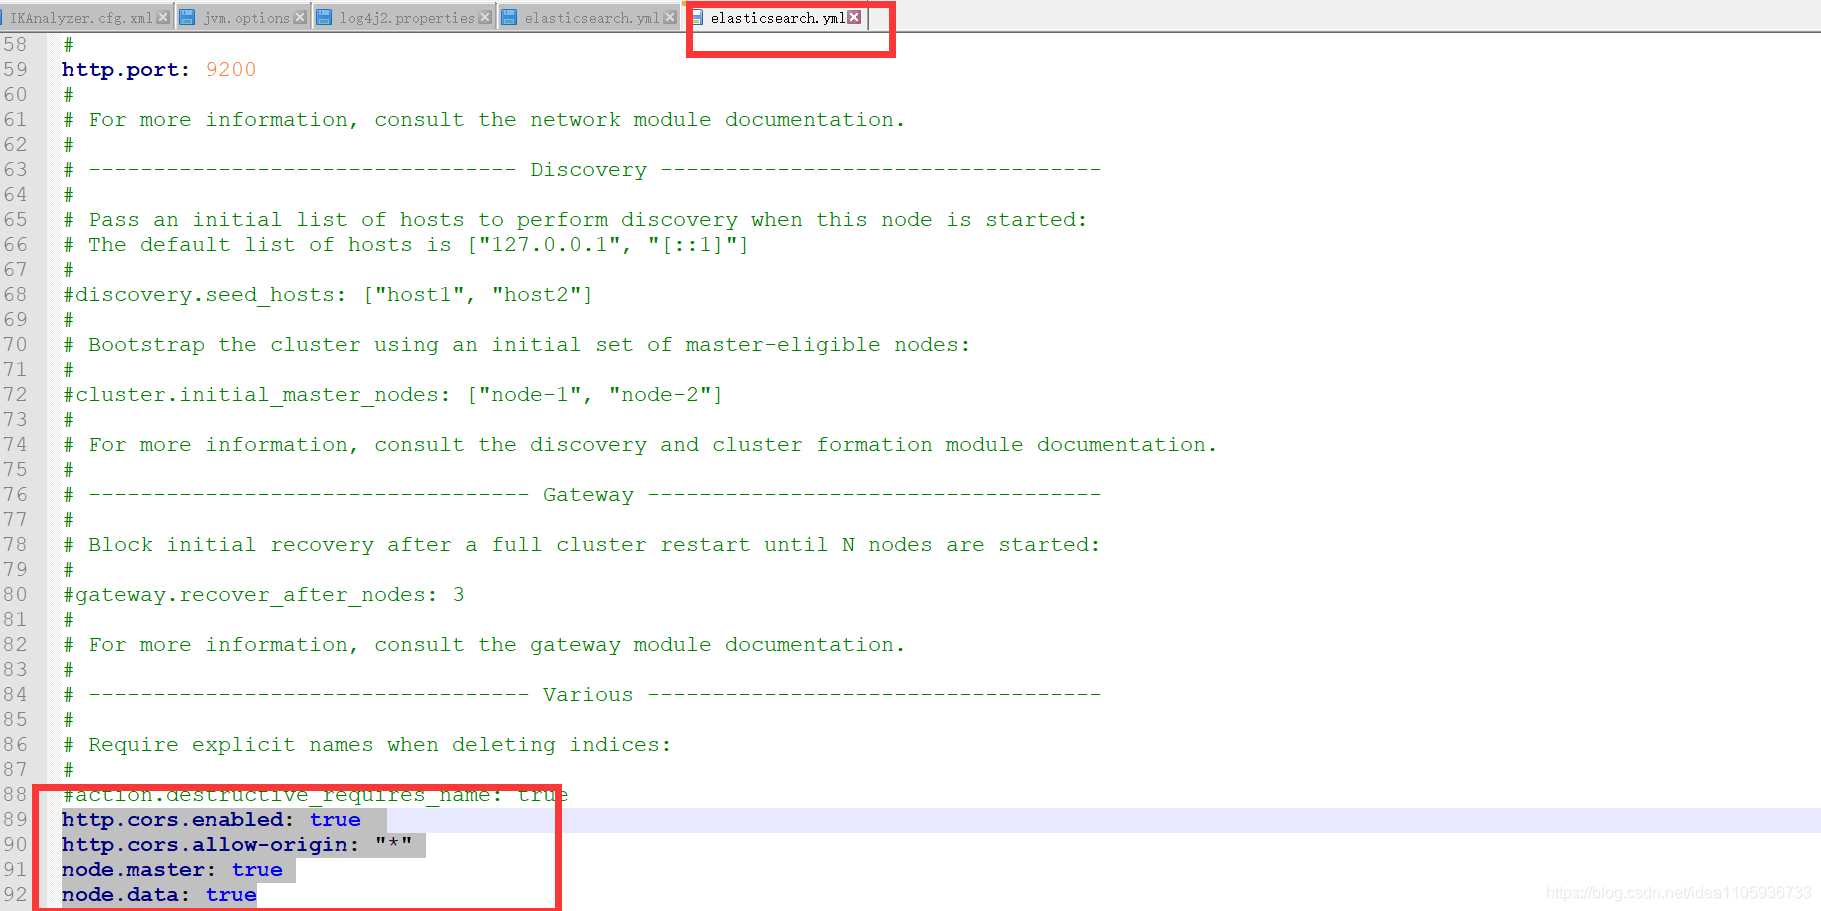Viewport: 1821px width, 911px height.
Task: Click "Bootstrap the cluster" comment line
Action: point(516,344)
